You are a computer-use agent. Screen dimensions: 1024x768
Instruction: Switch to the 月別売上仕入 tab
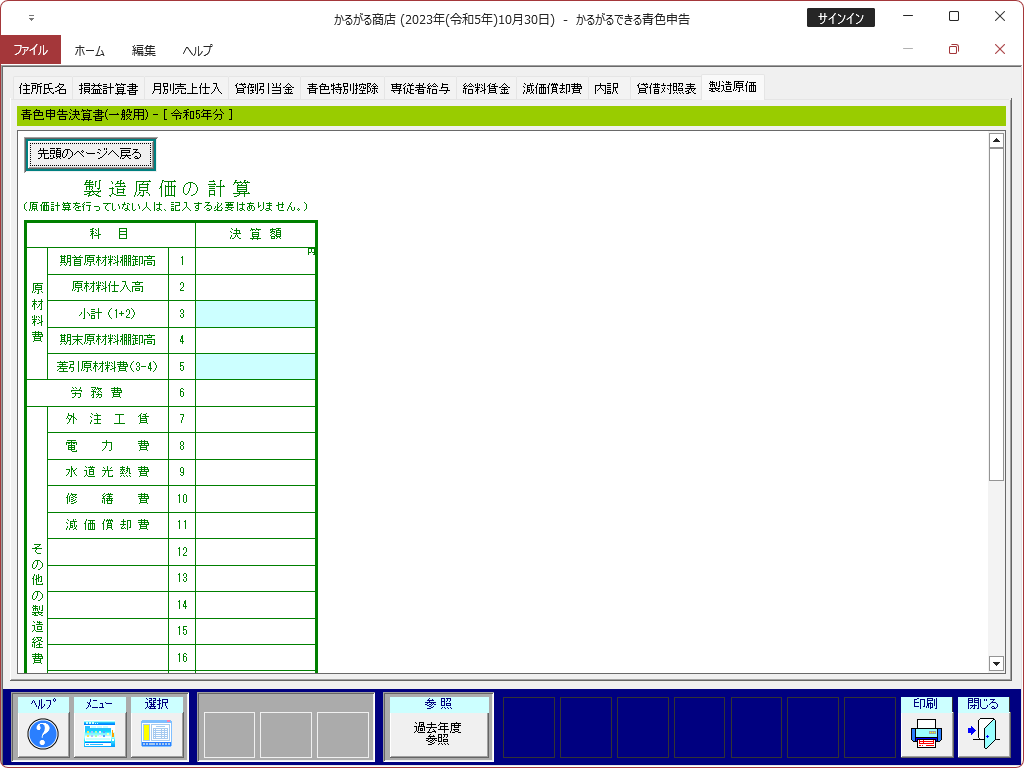[x=187, y=88]
